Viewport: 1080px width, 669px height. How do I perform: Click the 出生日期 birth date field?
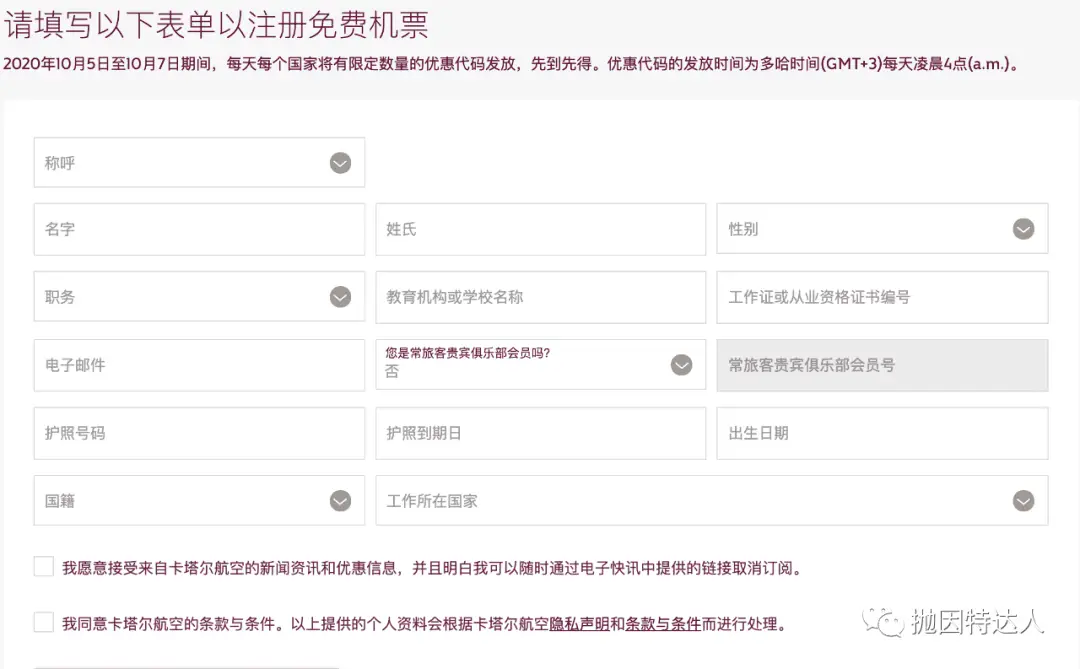(x=882, y=433)
